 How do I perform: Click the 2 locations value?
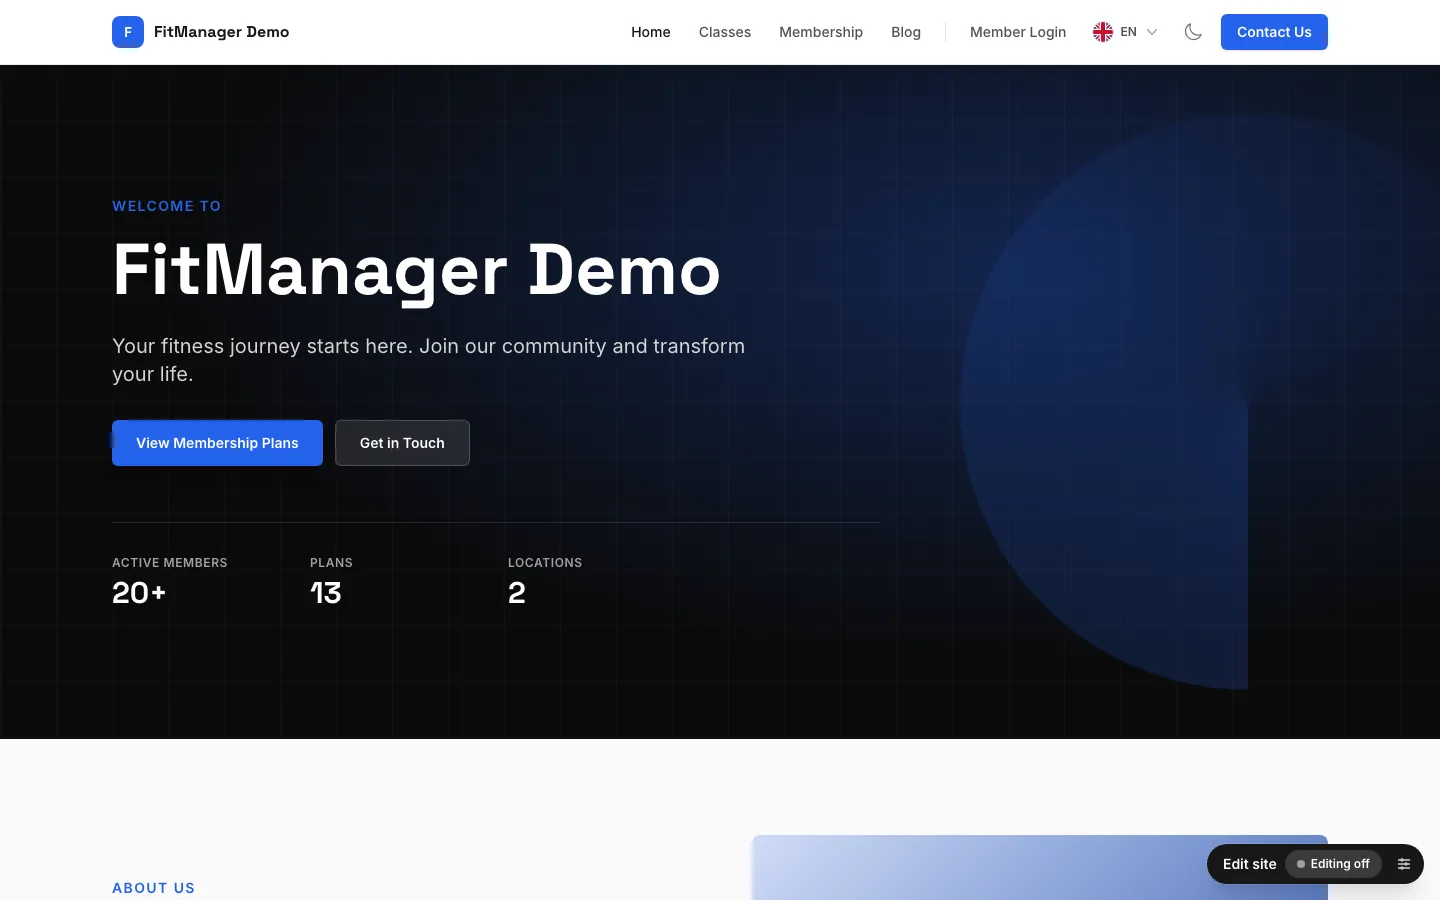pyautogui.click(x=517, y=593)
